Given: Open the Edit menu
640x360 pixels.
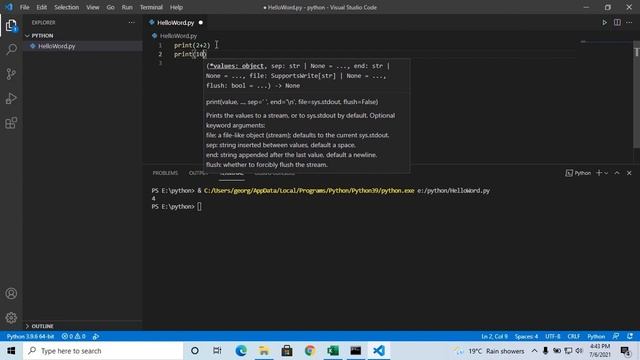Looking at the screenshot, I should 42,7.
